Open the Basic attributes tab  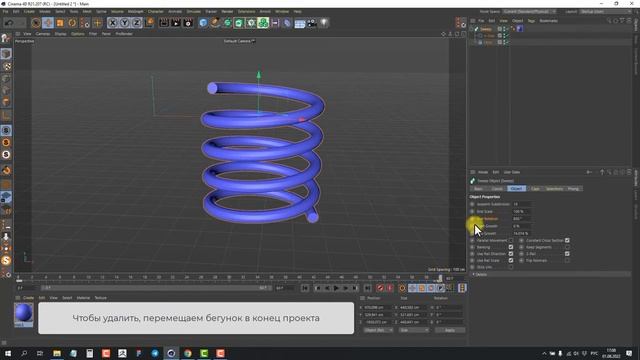pyautogui.click(x=478, y=189)
